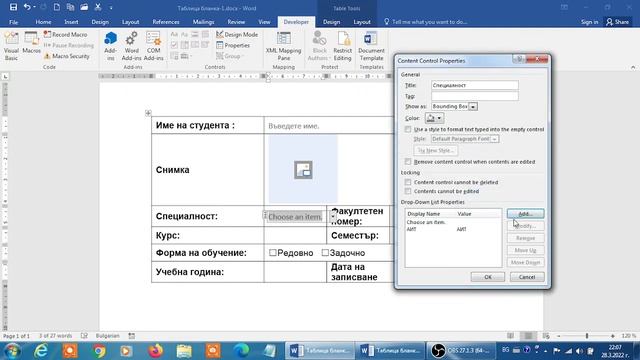
Task: Open Word Add-ins dialog
Action: (x=131, y=47)
